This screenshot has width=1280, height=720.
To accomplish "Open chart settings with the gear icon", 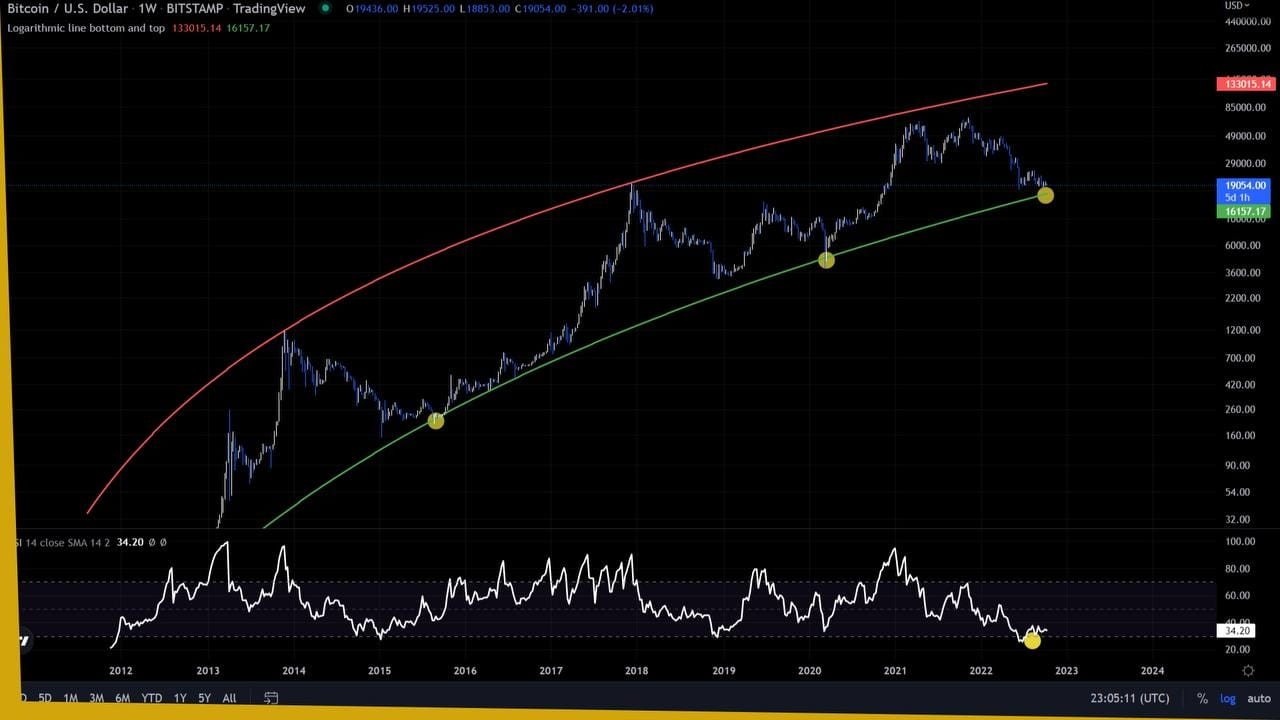I will pyautogui.click(x=1247, y=672).
